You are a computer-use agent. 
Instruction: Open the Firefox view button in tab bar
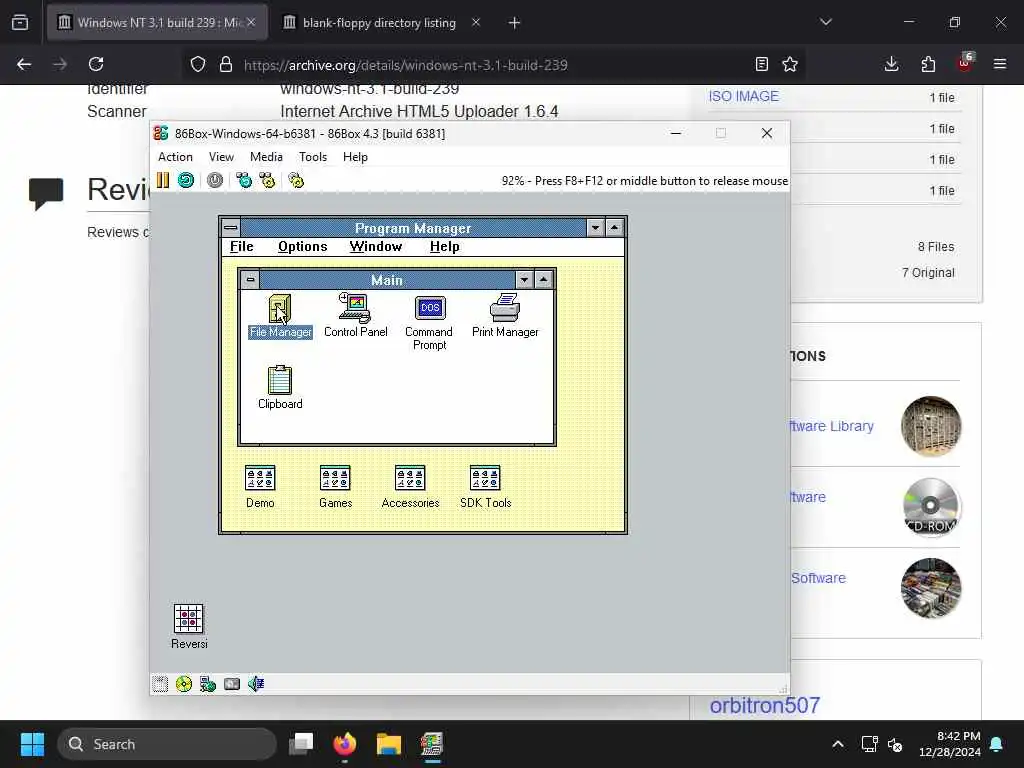[x=20, y=22]
